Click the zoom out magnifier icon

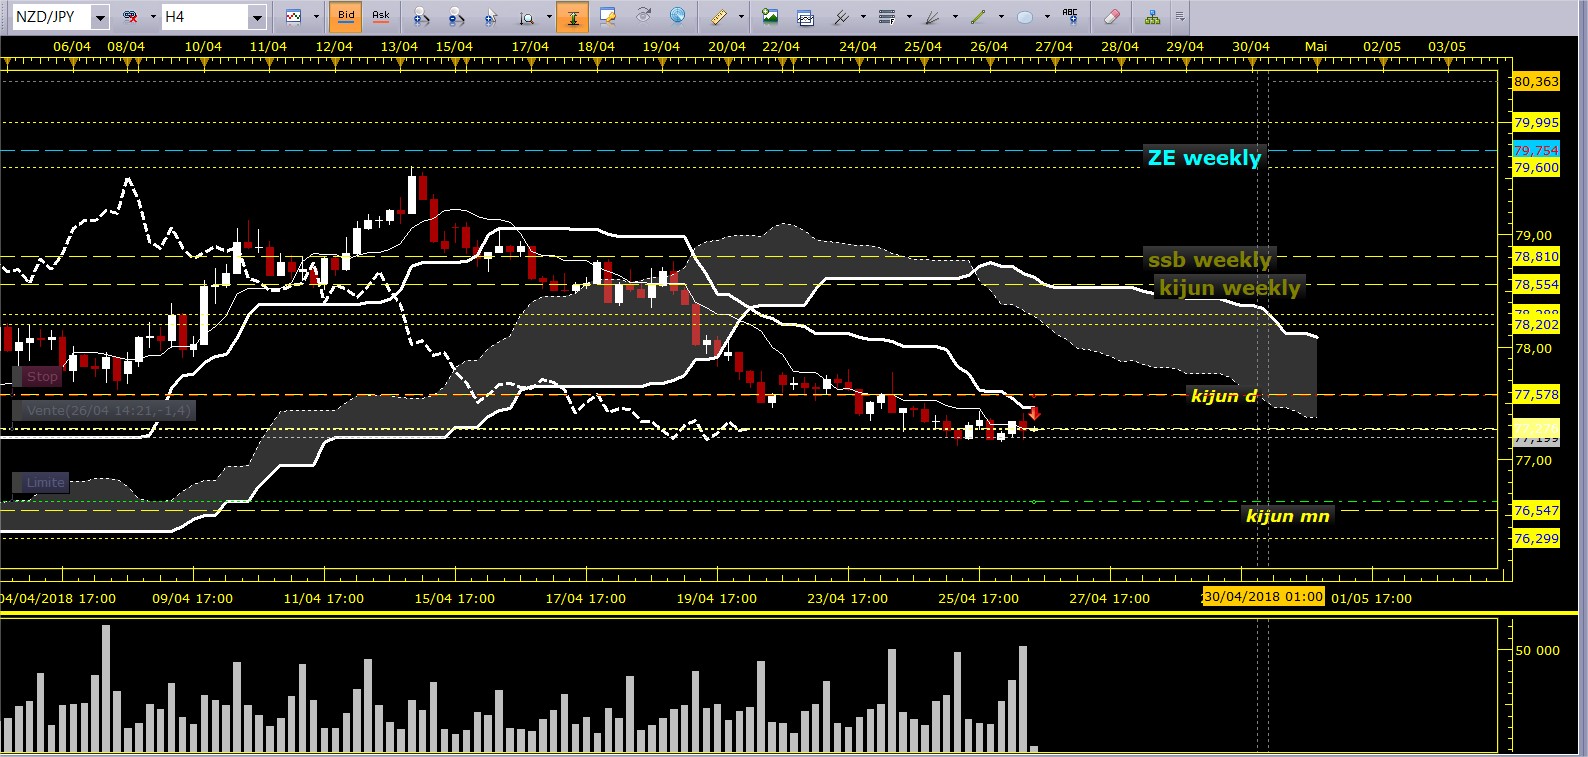coord(456,17)
